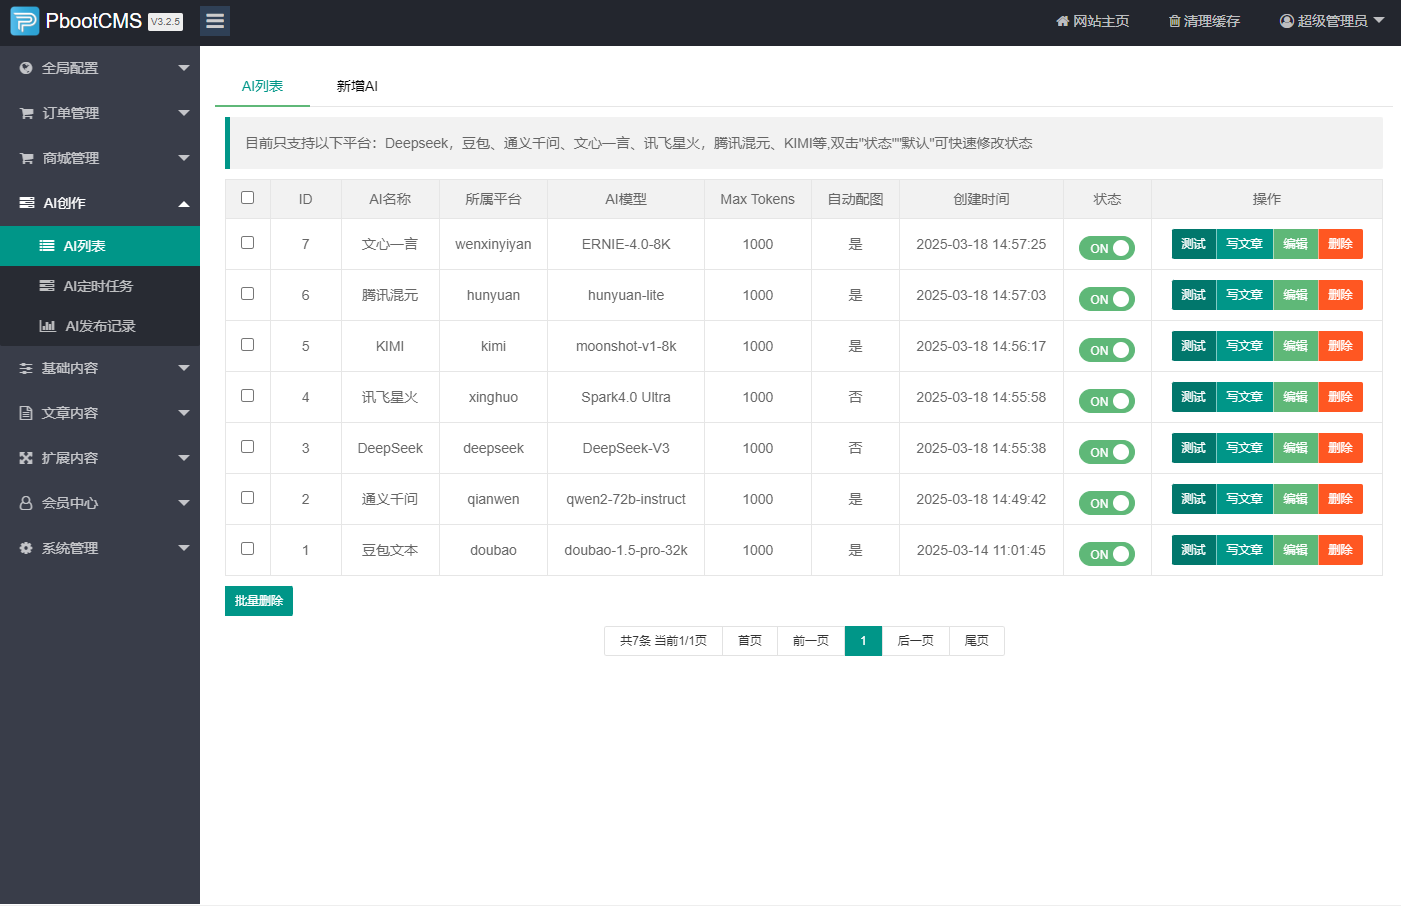Click the AI发布记录 chart icon
The image size is (1401, 910).
[x=47, y=326]
